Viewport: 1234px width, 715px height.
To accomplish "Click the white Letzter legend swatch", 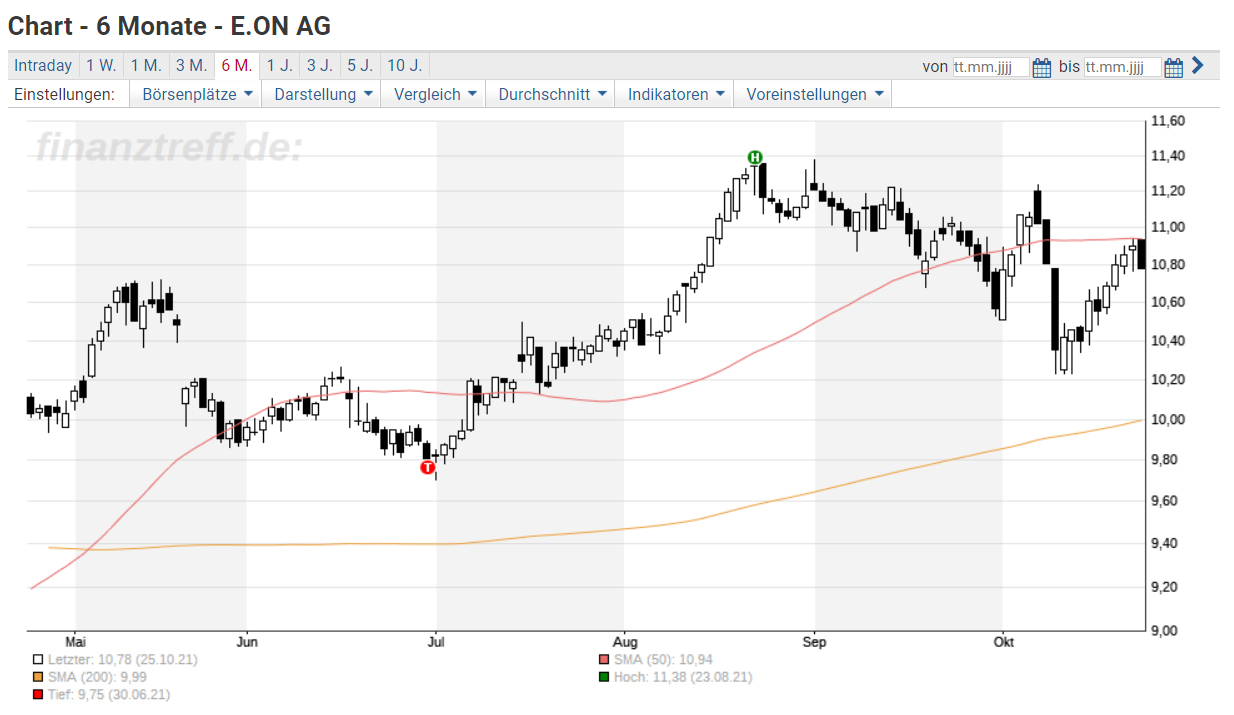I will (x=38, y=660).
